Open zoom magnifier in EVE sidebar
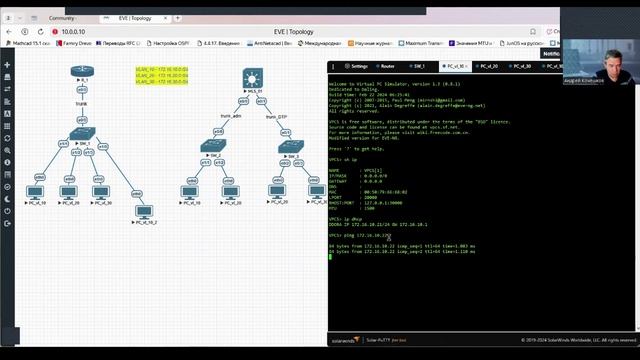 click(7, 151)
